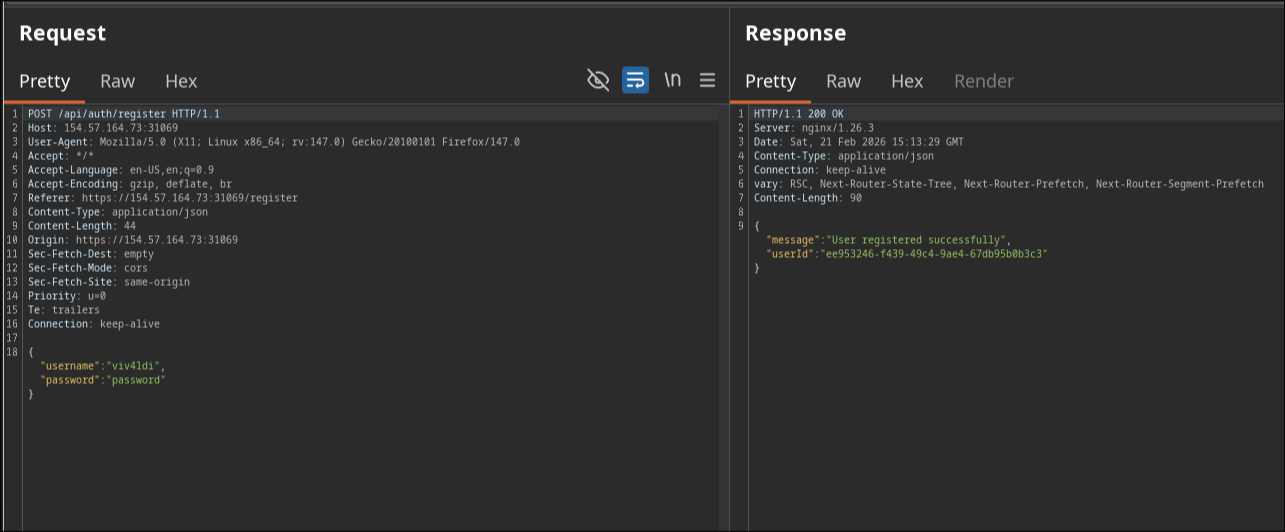Click the request Content-Length: 44 line
1285x532 pixels.
pyautogui.click(x=82, y=226)
